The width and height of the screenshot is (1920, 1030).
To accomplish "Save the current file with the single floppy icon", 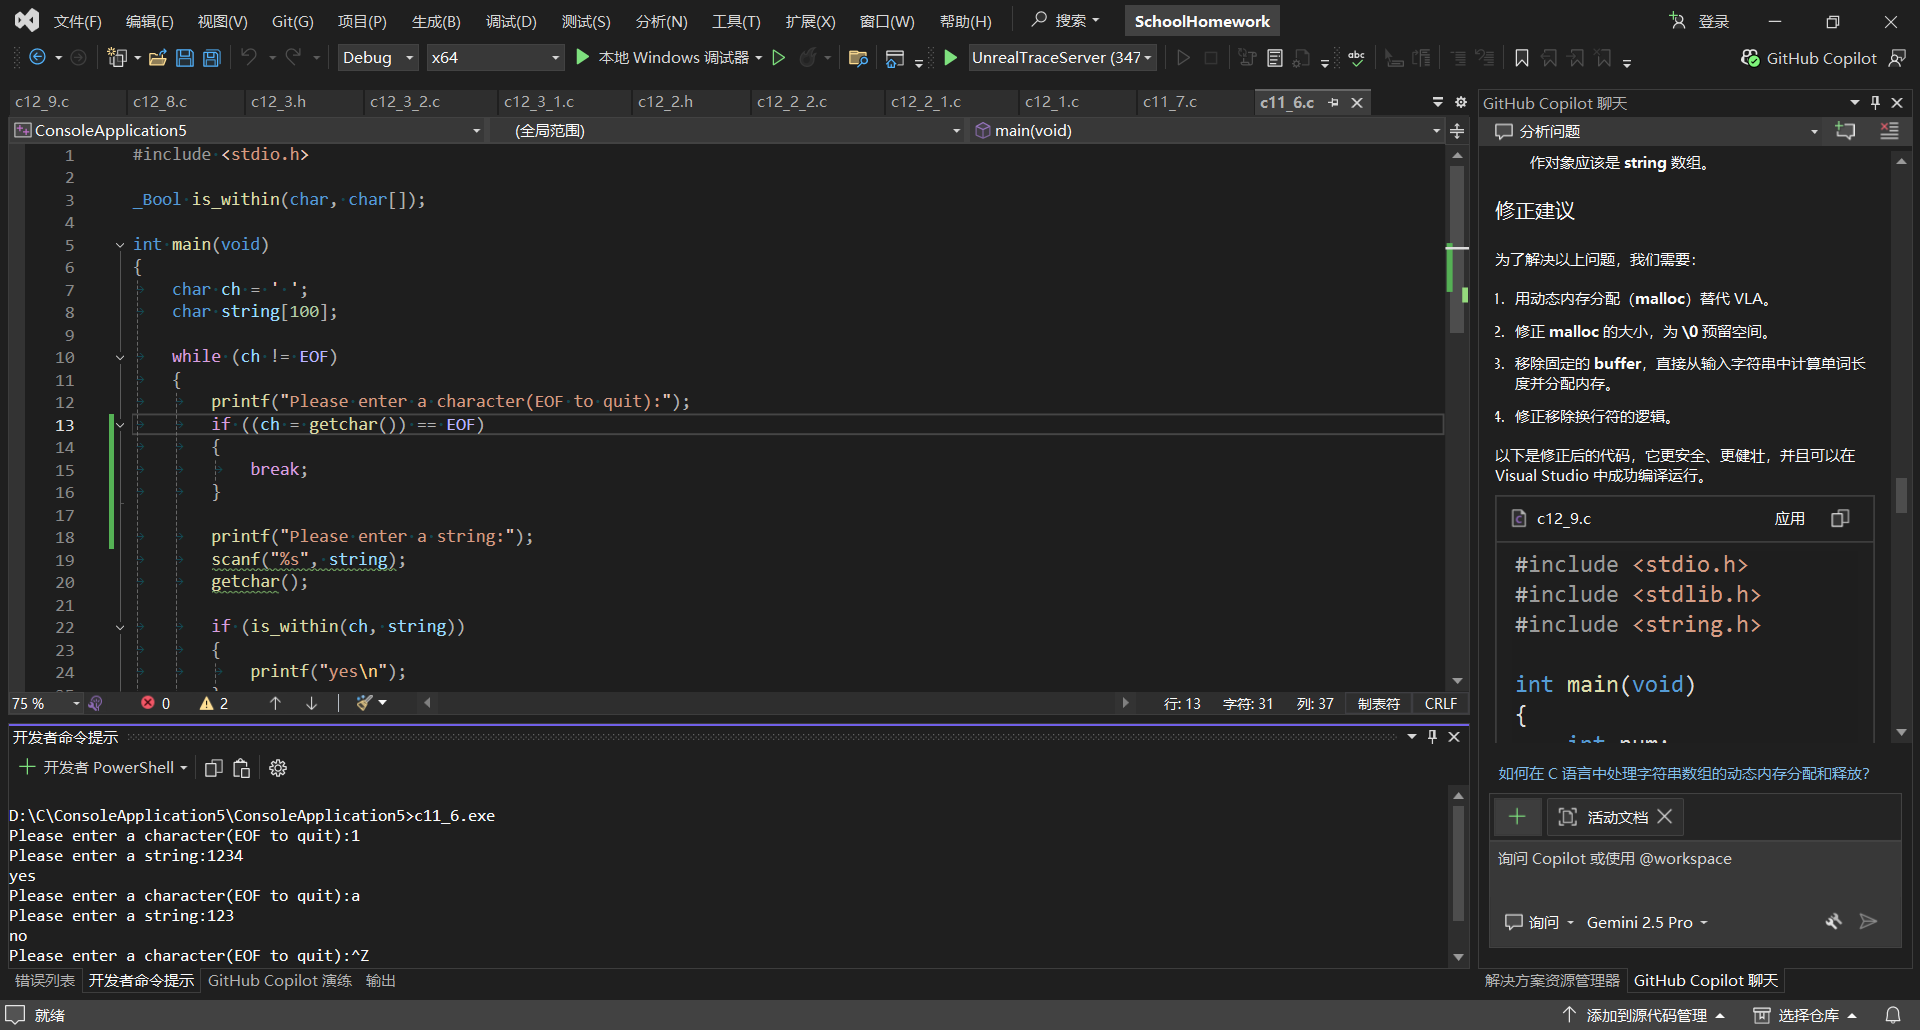I will (185, 58).
